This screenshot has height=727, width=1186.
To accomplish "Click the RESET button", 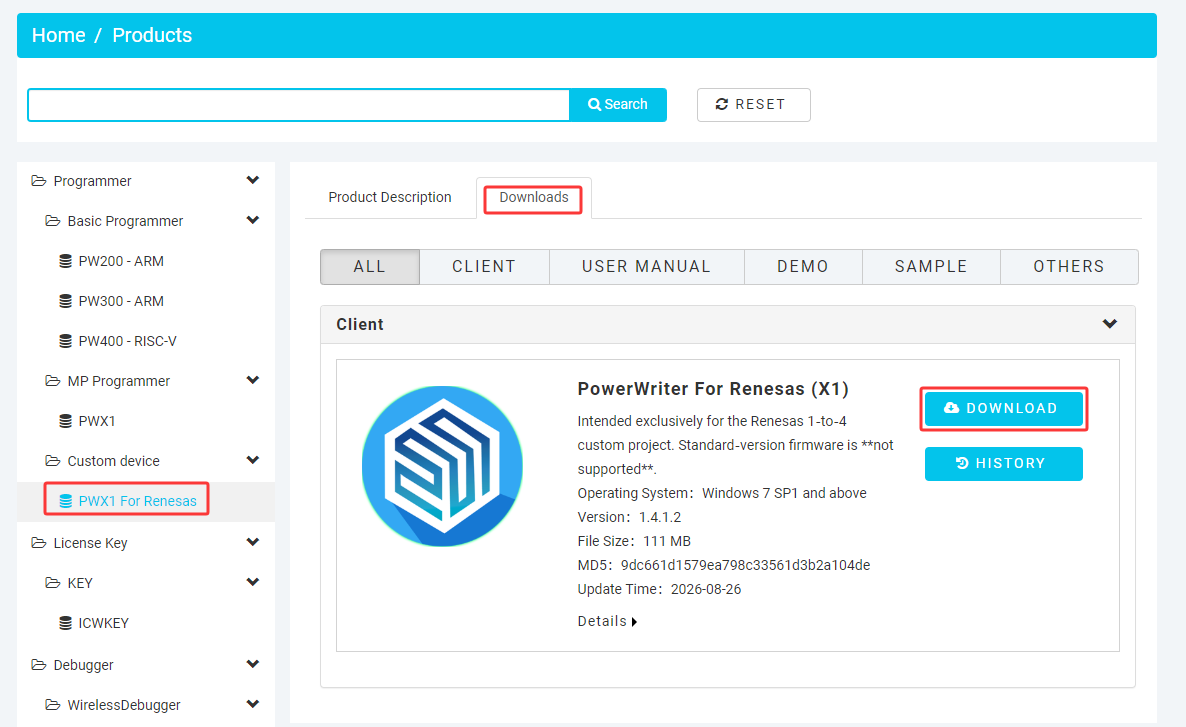I will point(753,104).
